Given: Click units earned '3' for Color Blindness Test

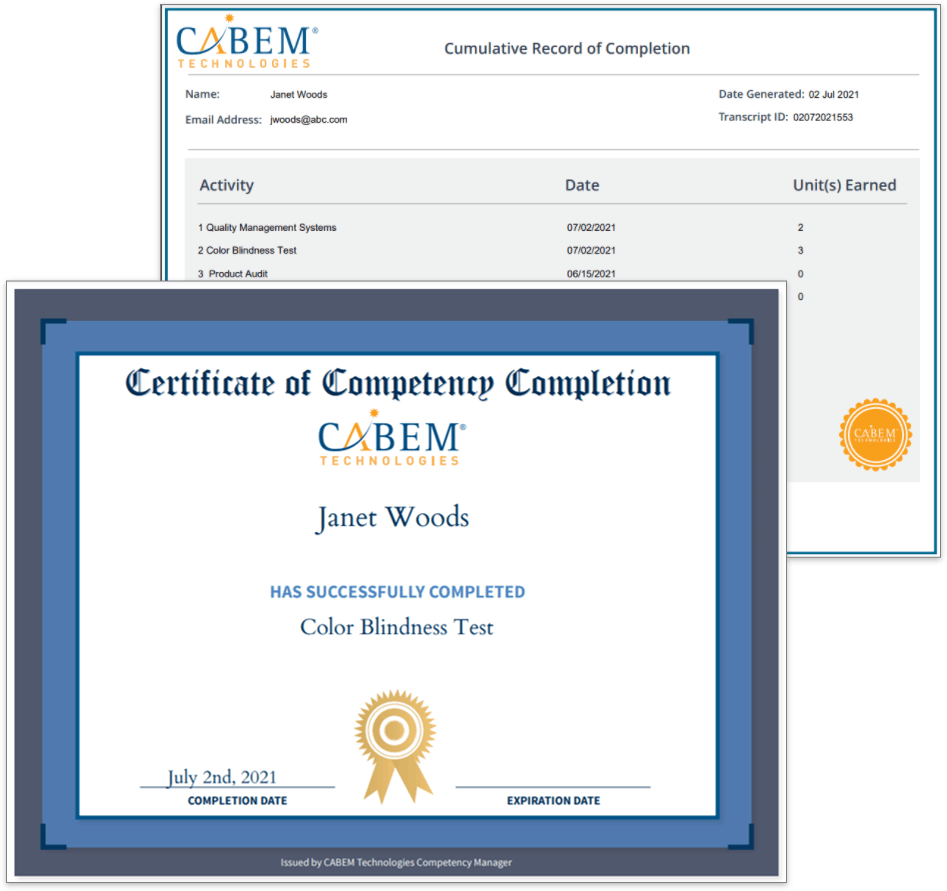Looking at the screenshot, I should pos(800,251).
